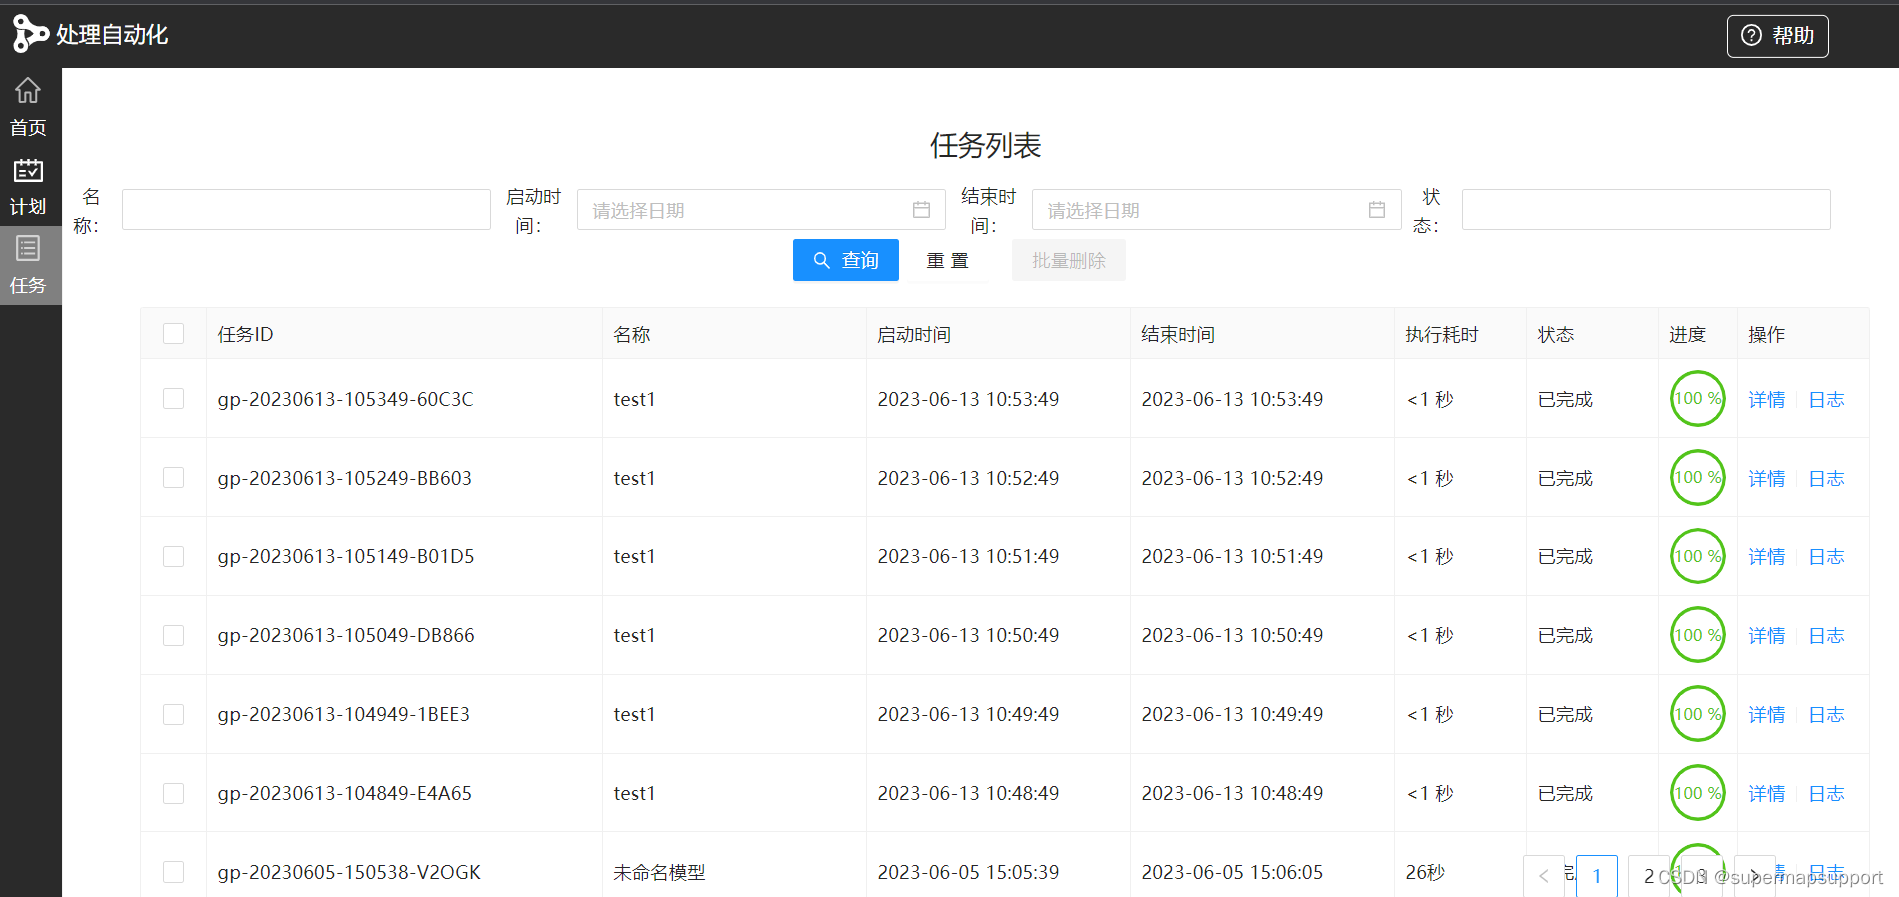This screenshot has width=1899, height=897.
Task: Click 100% progress circle of gp-20230613-105149-B01D5
Action: (1698, 556)
